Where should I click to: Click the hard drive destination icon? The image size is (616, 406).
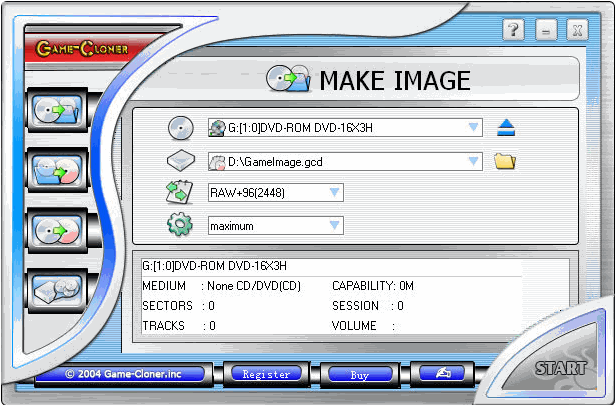point(181,160)
